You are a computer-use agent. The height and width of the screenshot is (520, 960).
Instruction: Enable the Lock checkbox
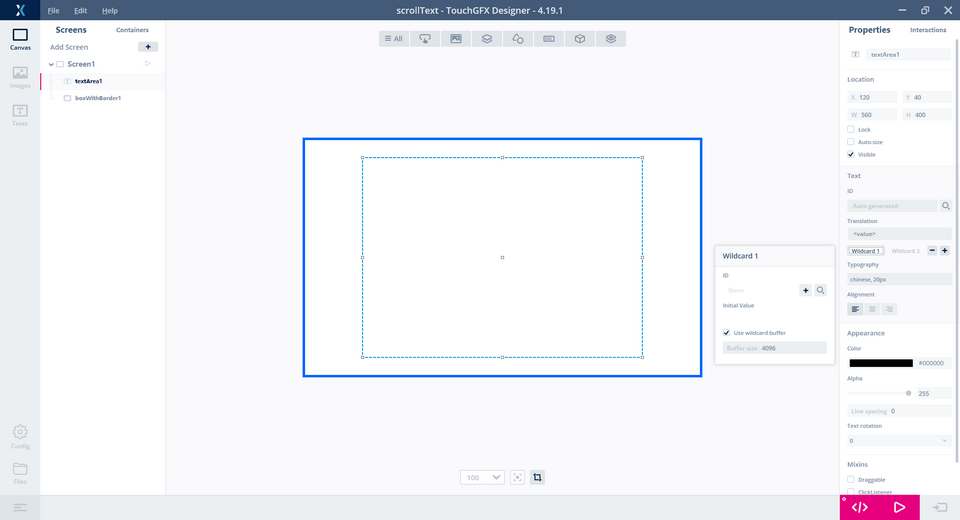click(x=850, y=129)
